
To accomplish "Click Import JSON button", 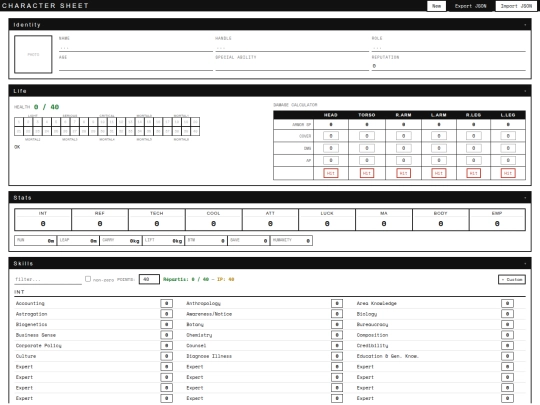I will coord(516,6).
